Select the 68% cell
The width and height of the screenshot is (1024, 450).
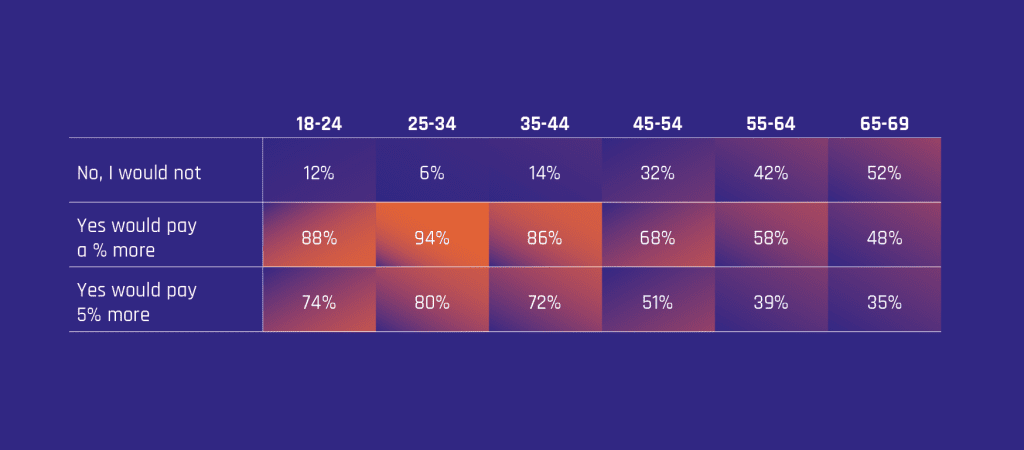tap(658, 238)
